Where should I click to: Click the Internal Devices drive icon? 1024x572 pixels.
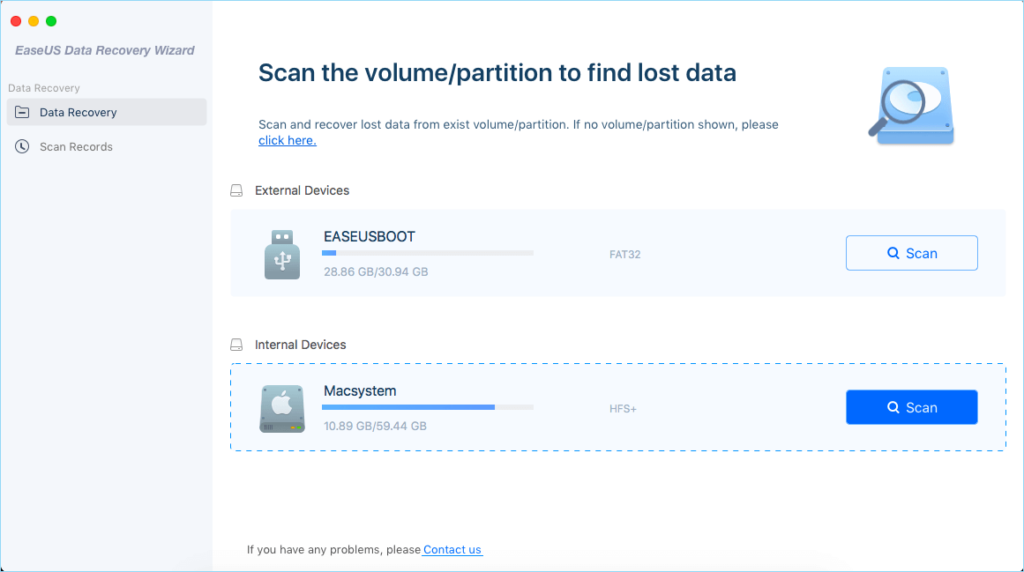tap(237, 345)
